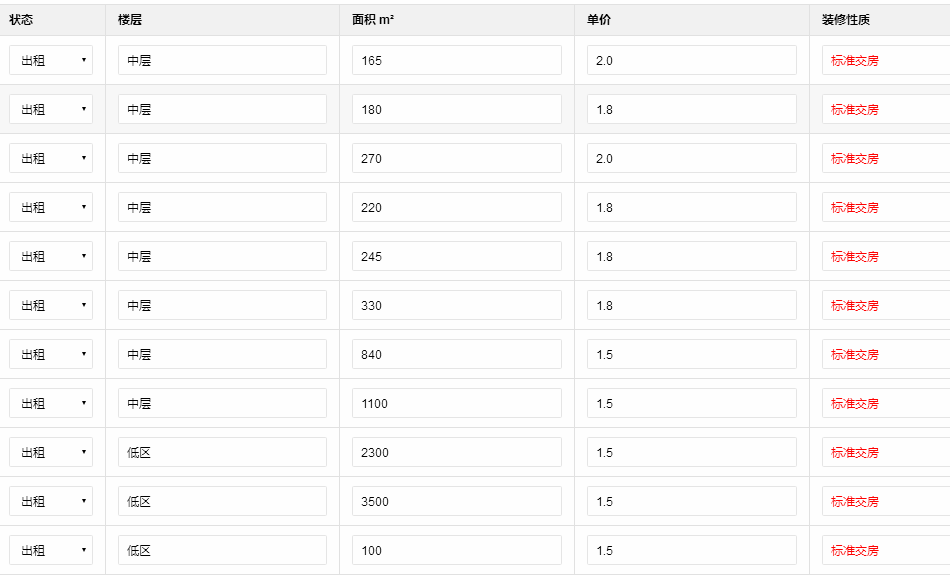Open the 状态 dropdown in the 165 area row
Screen dimensions: 950x575
(x=51, y=60)
